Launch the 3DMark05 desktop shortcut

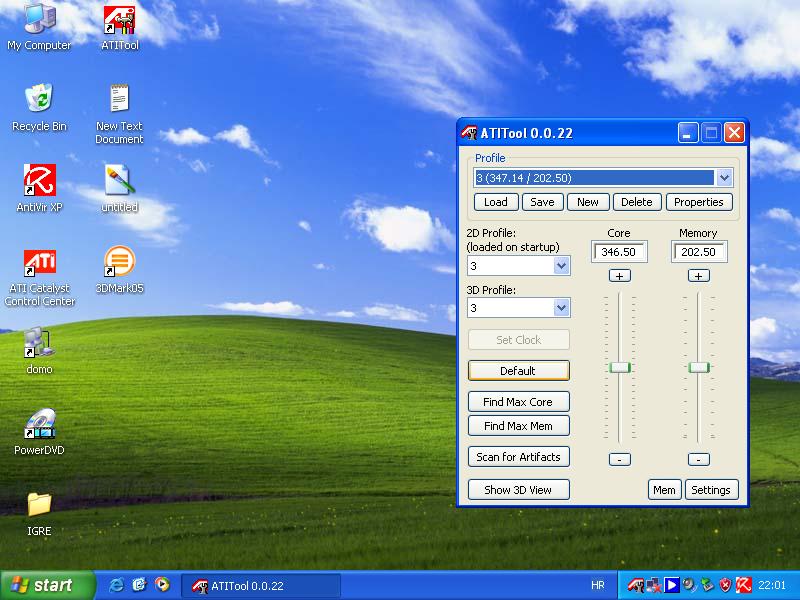(119, 264)
